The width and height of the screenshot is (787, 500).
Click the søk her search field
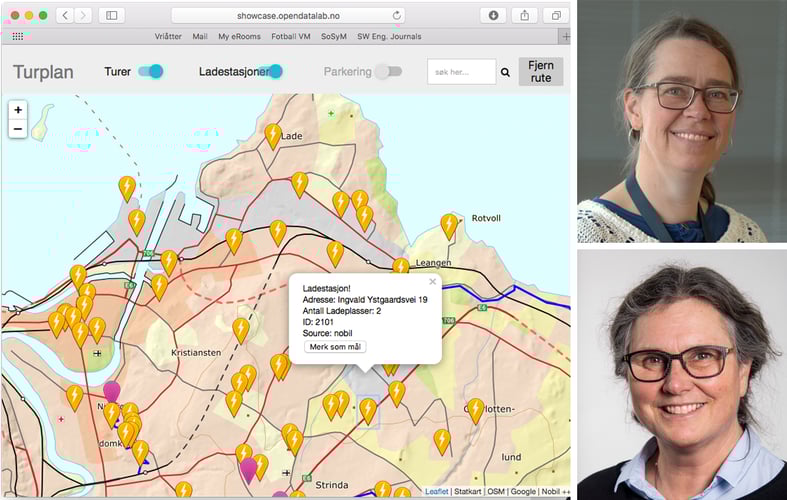click(x=461, y=72)
